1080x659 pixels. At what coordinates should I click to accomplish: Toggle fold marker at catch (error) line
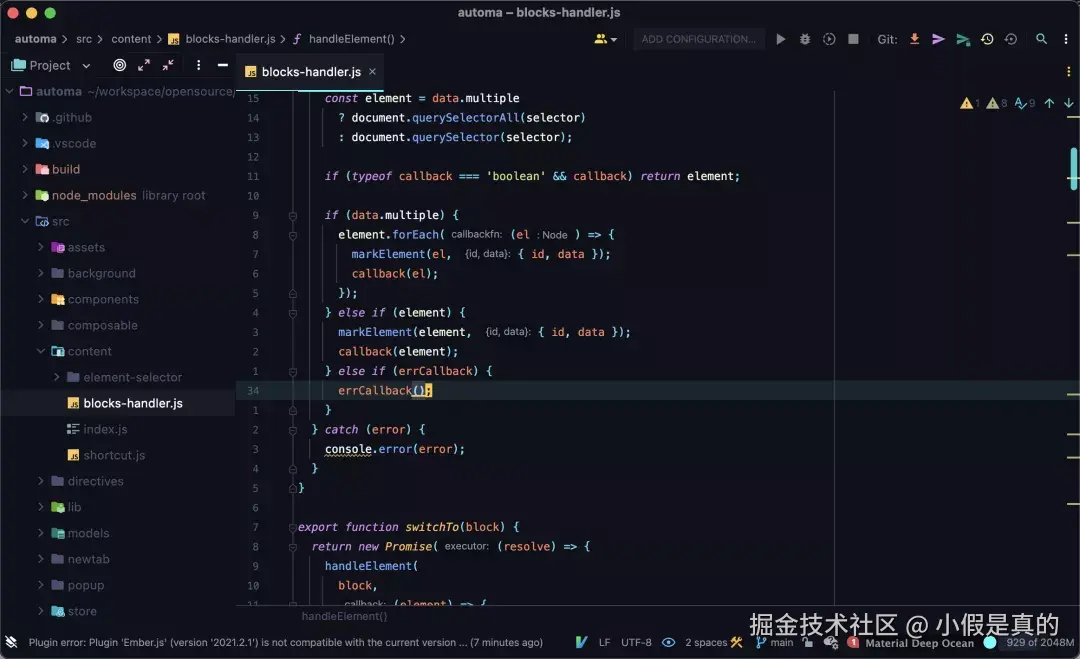[293, 430]
